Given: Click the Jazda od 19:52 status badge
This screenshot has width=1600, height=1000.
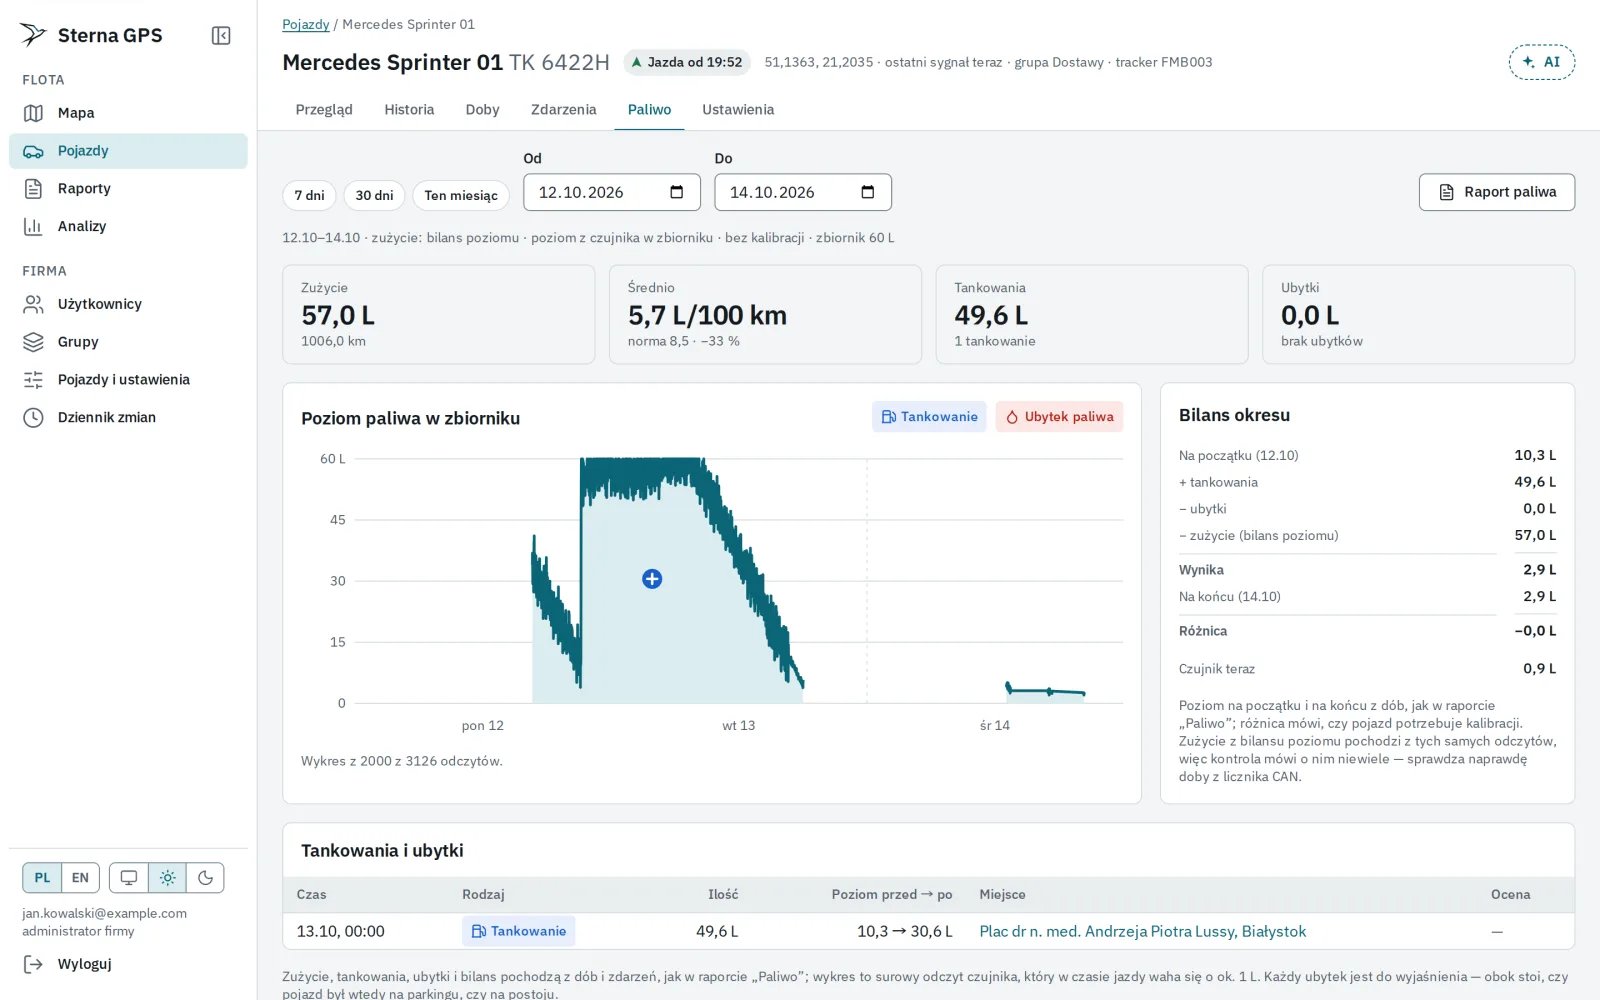Looking at the screenshot, I should coord(688,62).
